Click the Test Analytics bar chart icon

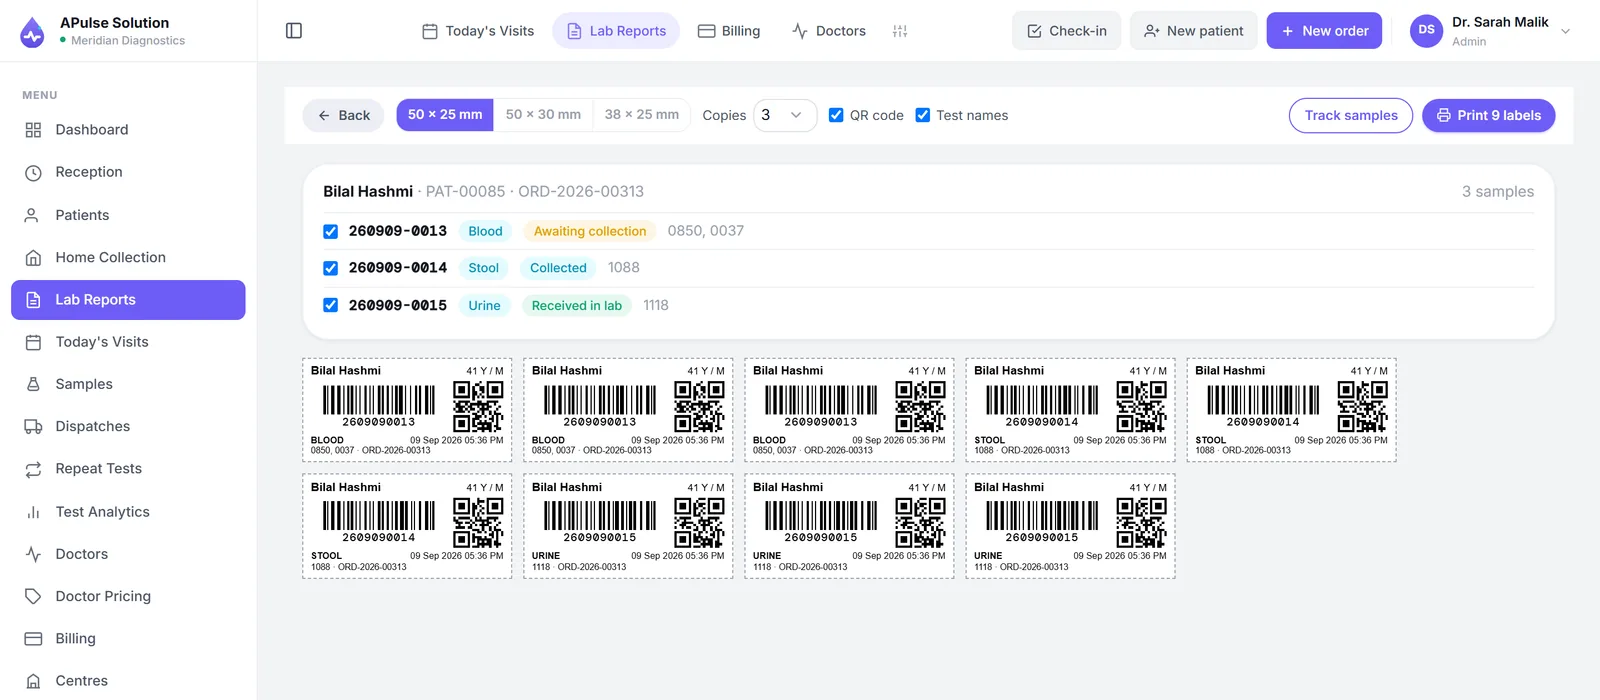click(x=33, y=512)
